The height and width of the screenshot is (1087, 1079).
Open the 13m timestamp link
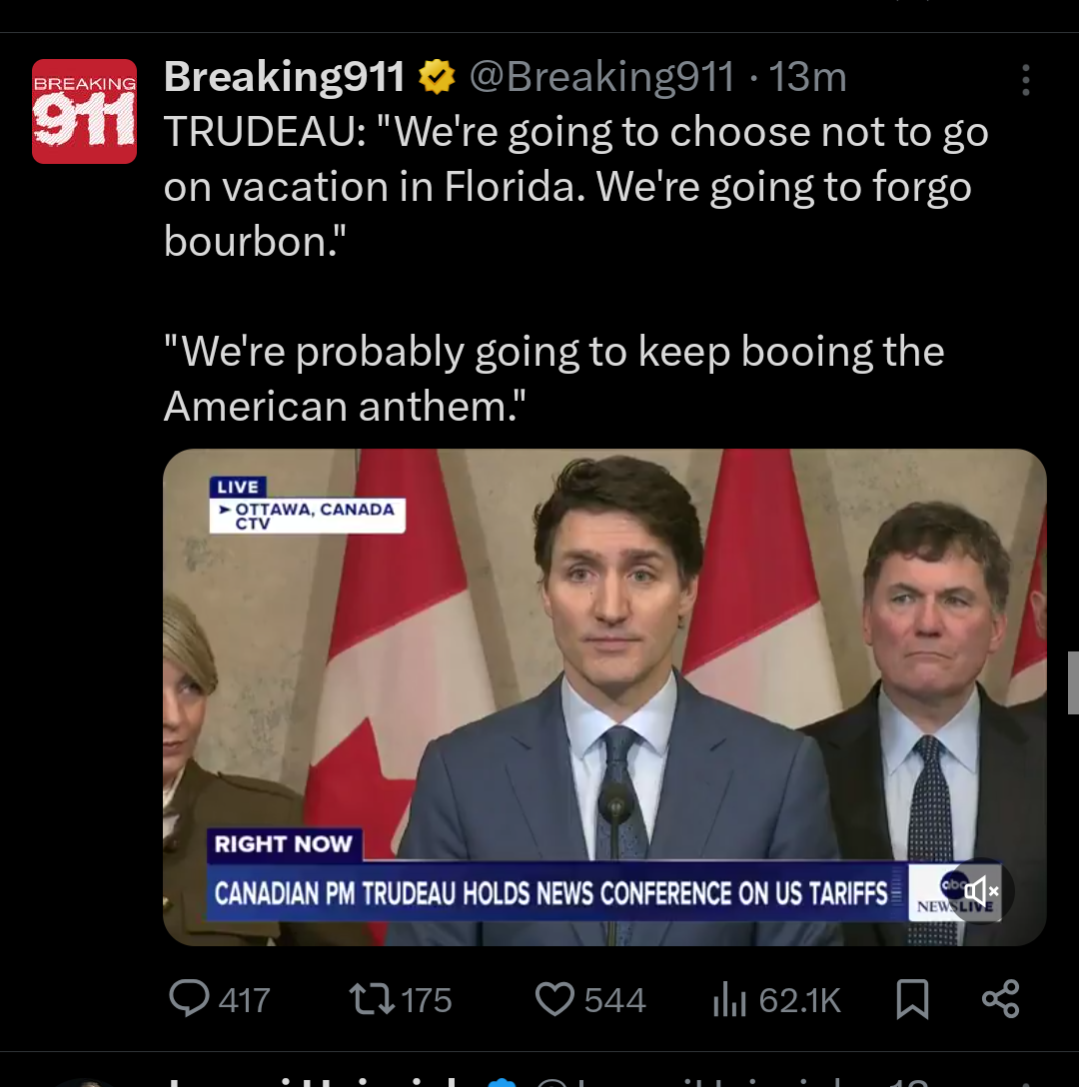(807, 77)
